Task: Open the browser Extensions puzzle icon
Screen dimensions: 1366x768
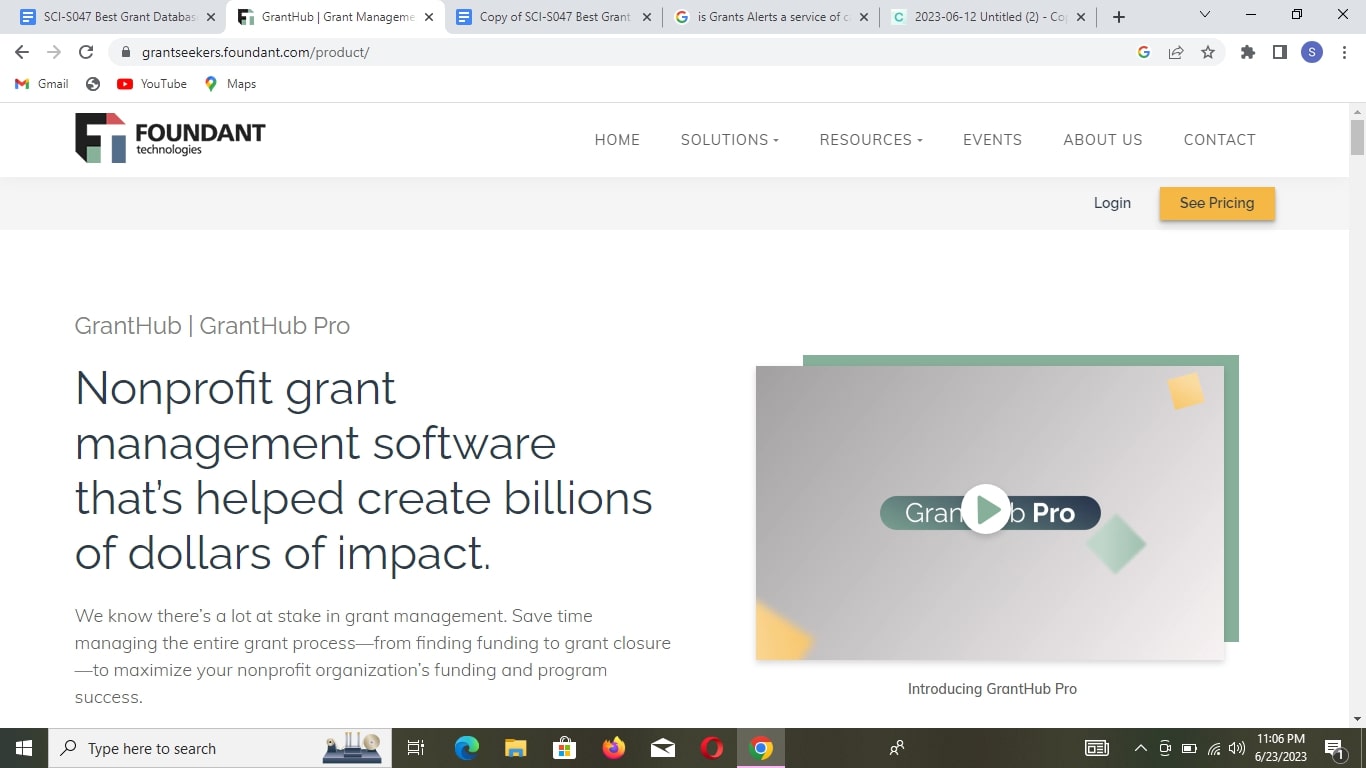Action: pos(1247,52)
